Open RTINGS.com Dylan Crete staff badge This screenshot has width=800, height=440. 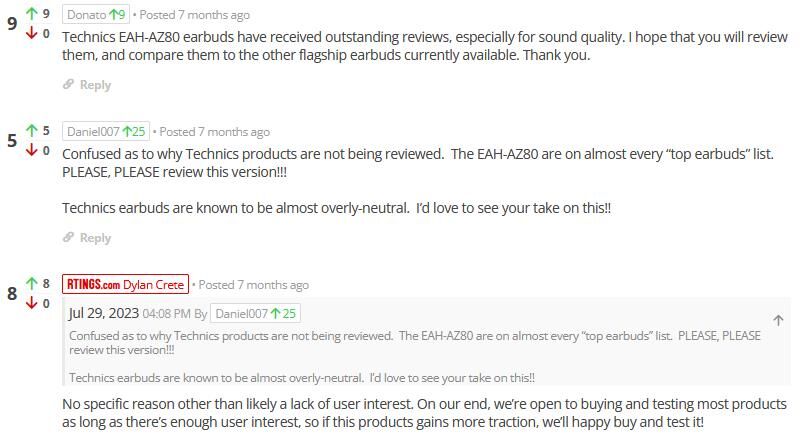[126, 284]
